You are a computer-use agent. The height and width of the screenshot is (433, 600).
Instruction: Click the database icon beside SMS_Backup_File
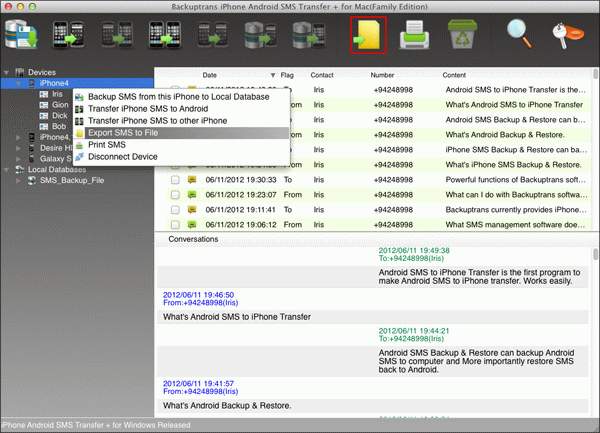(33, 180)
